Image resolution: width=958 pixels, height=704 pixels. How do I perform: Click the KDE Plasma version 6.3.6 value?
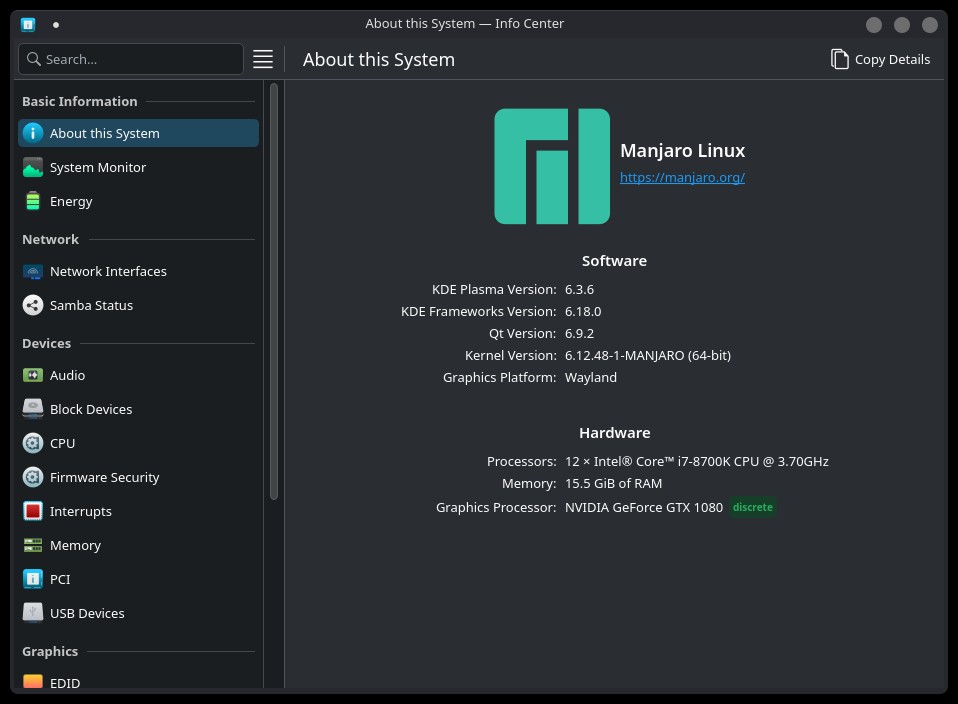click(579, 289)
